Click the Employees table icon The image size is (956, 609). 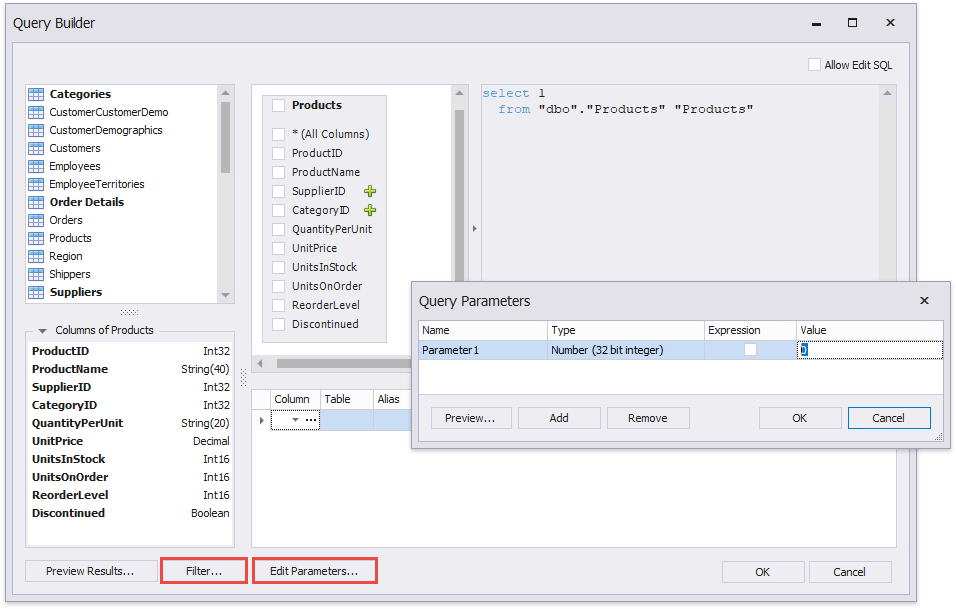pos(36,166)
